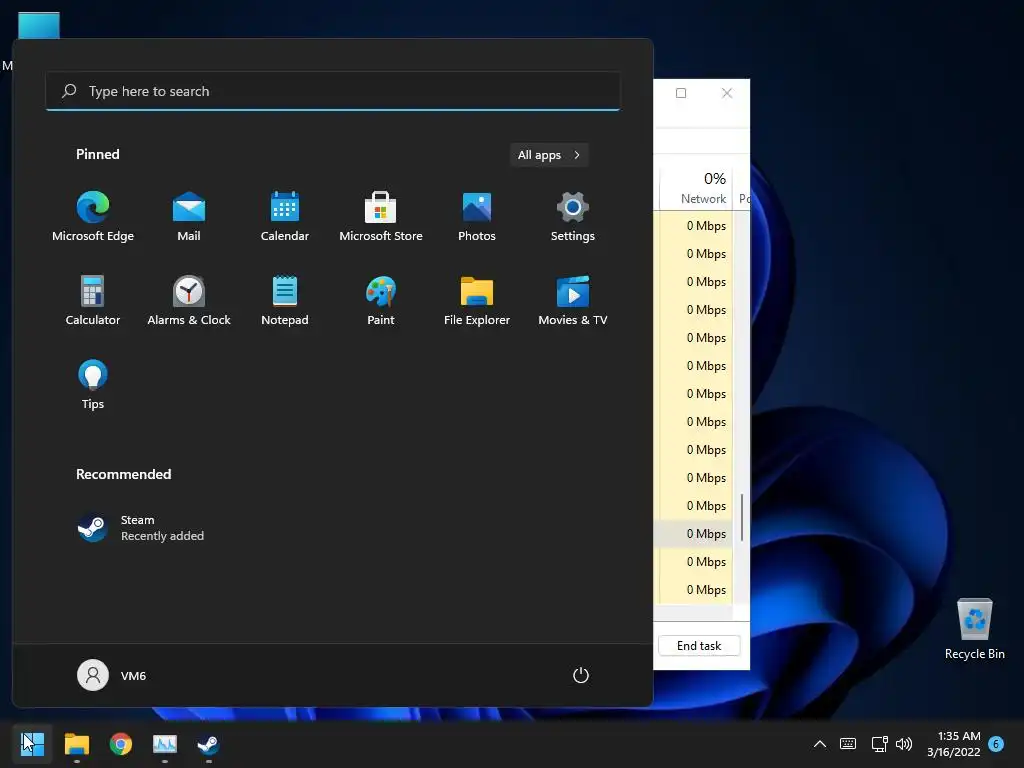
Task: Open Notepad
Action: 285,300
